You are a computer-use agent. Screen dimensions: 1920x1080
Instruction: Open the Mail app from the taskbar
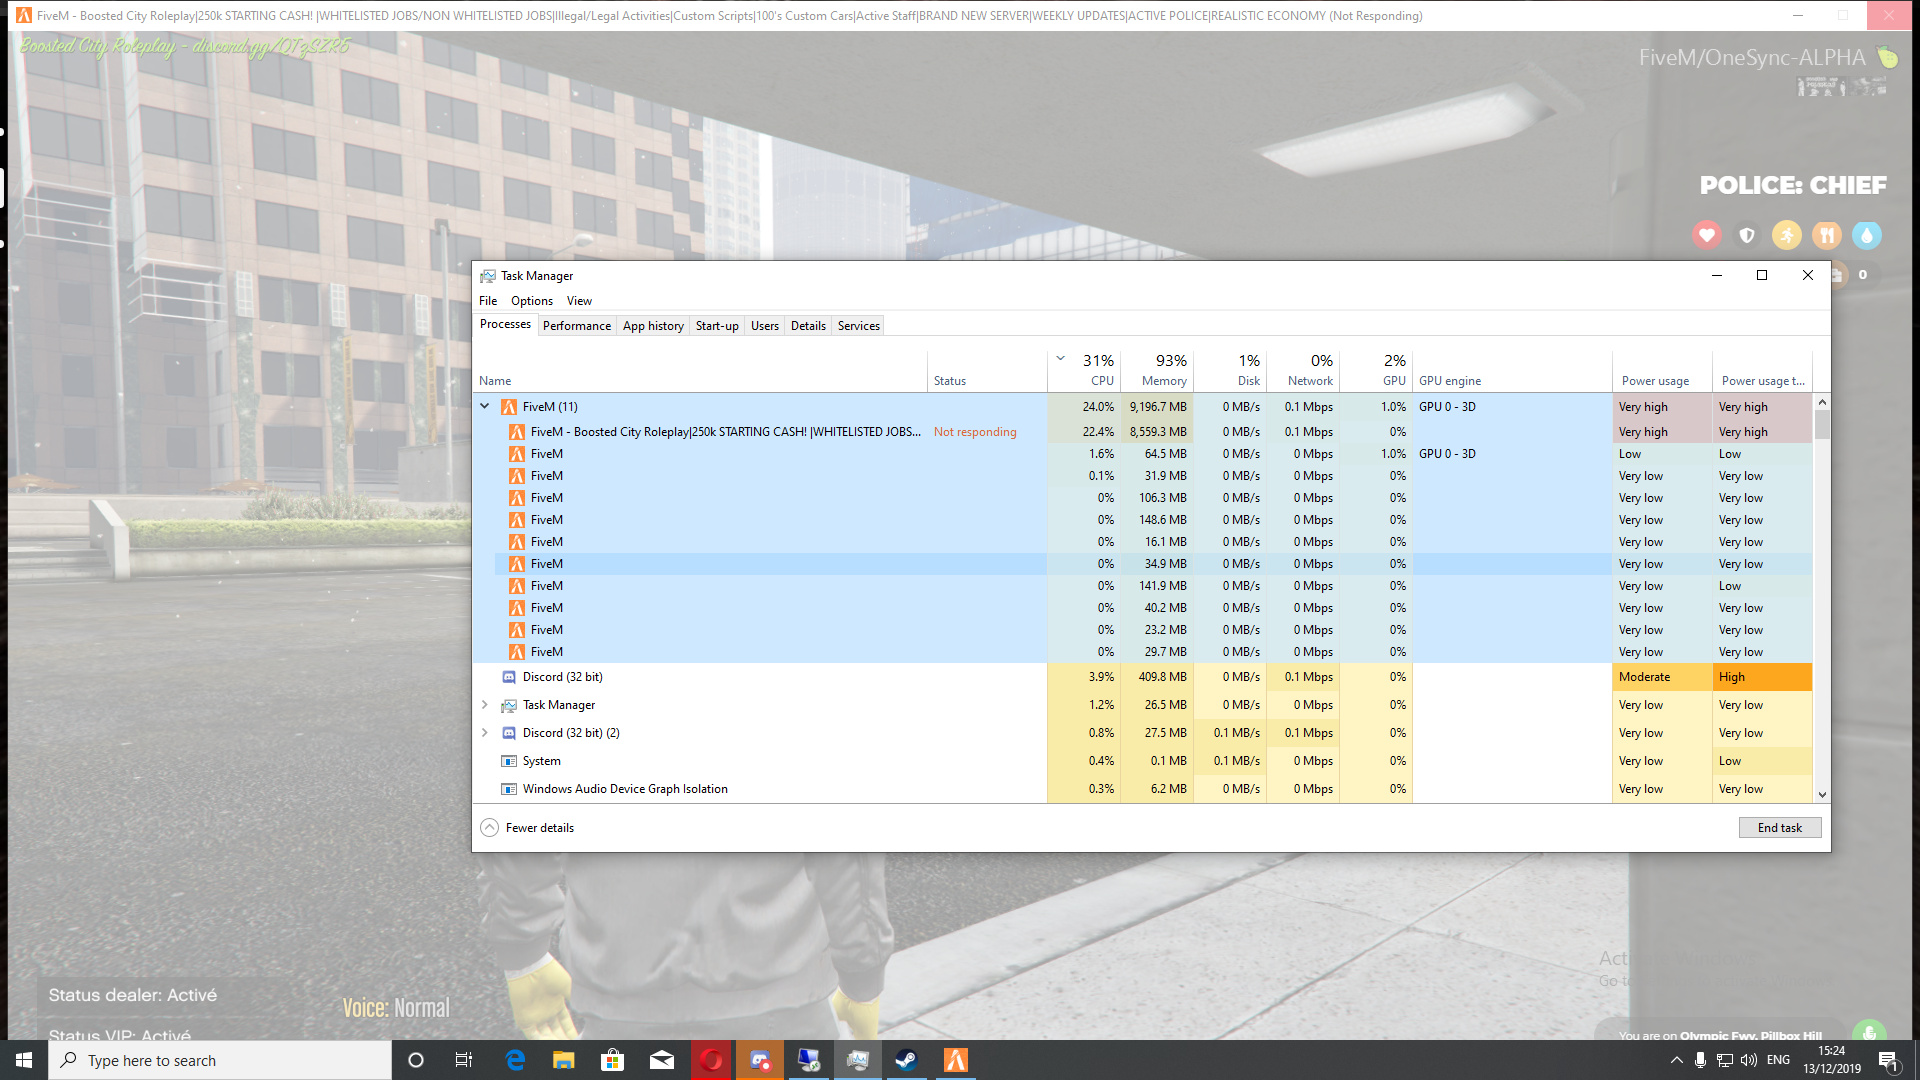(663, 1060)
